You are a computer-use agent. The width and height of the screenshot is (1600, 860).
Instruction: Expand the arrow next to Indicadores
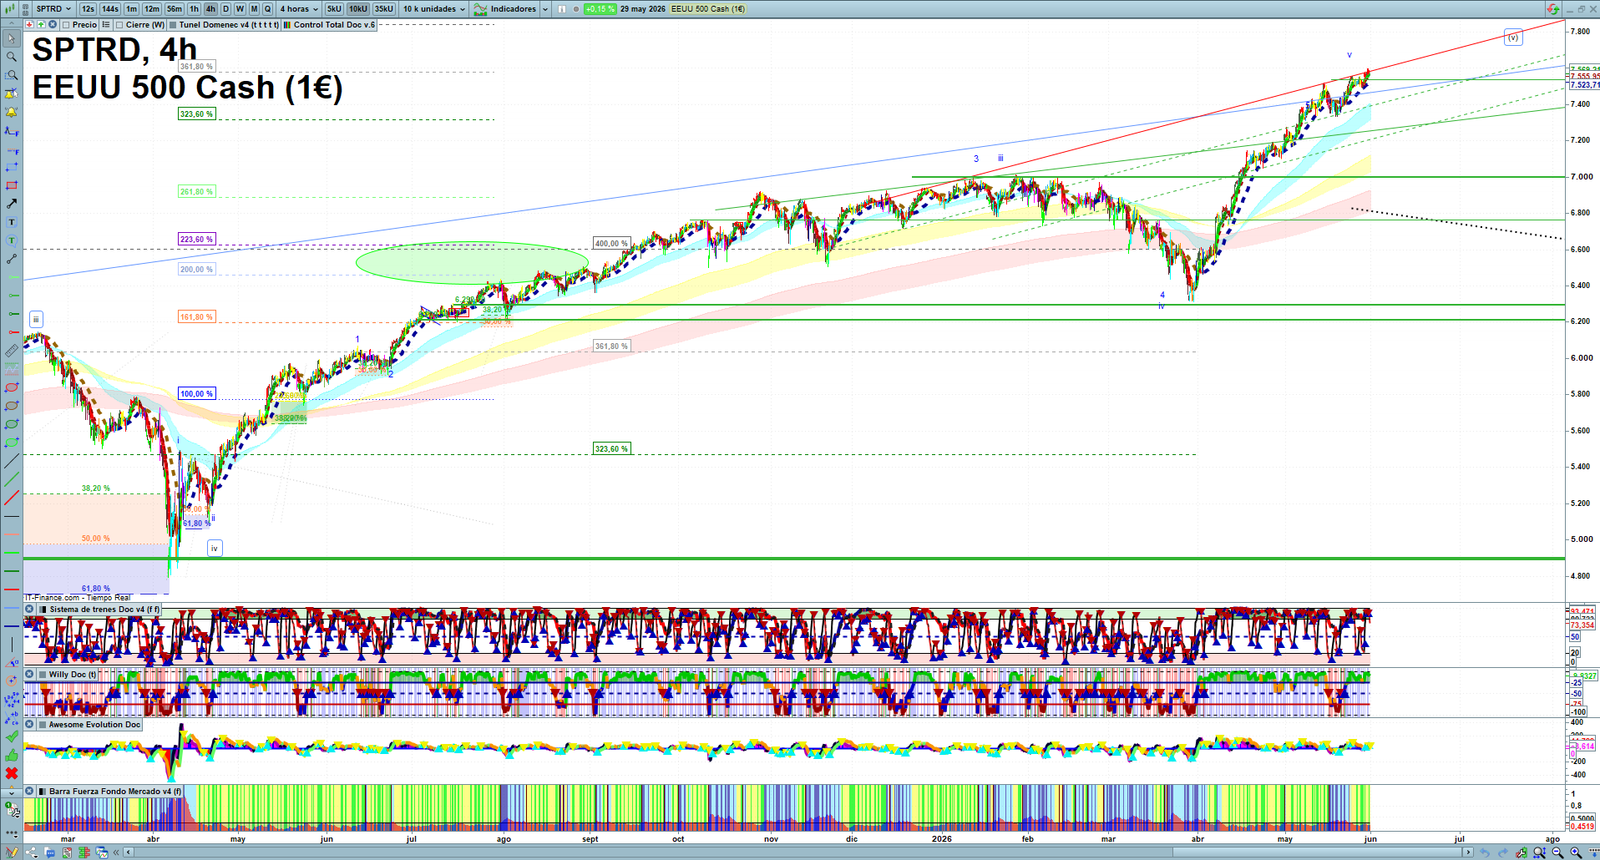[545, 8]
